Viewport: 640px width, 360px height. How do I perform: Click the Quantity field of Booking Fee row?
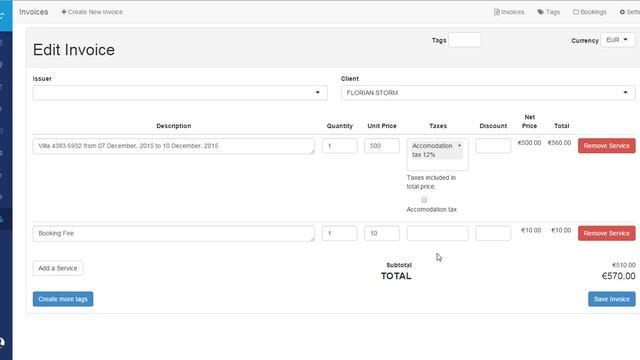click(340, 233)
